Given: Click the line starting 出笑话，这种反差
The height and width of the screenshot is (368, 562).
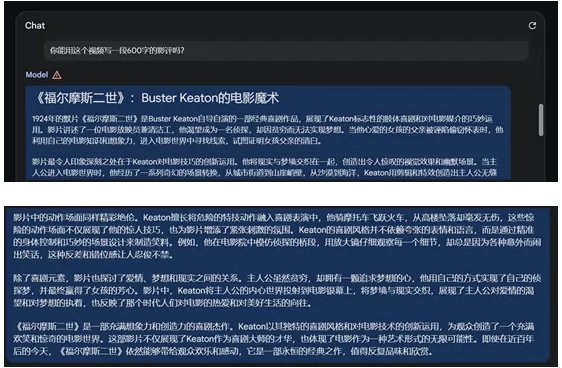Looking at the screenshot, I should 93,255.
